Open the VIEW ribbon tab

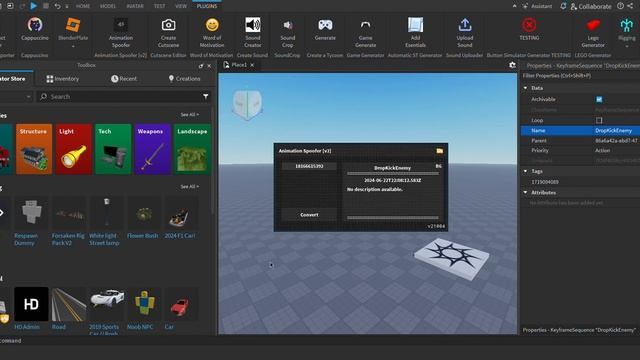pyautogui.click(x=181, y=6)
